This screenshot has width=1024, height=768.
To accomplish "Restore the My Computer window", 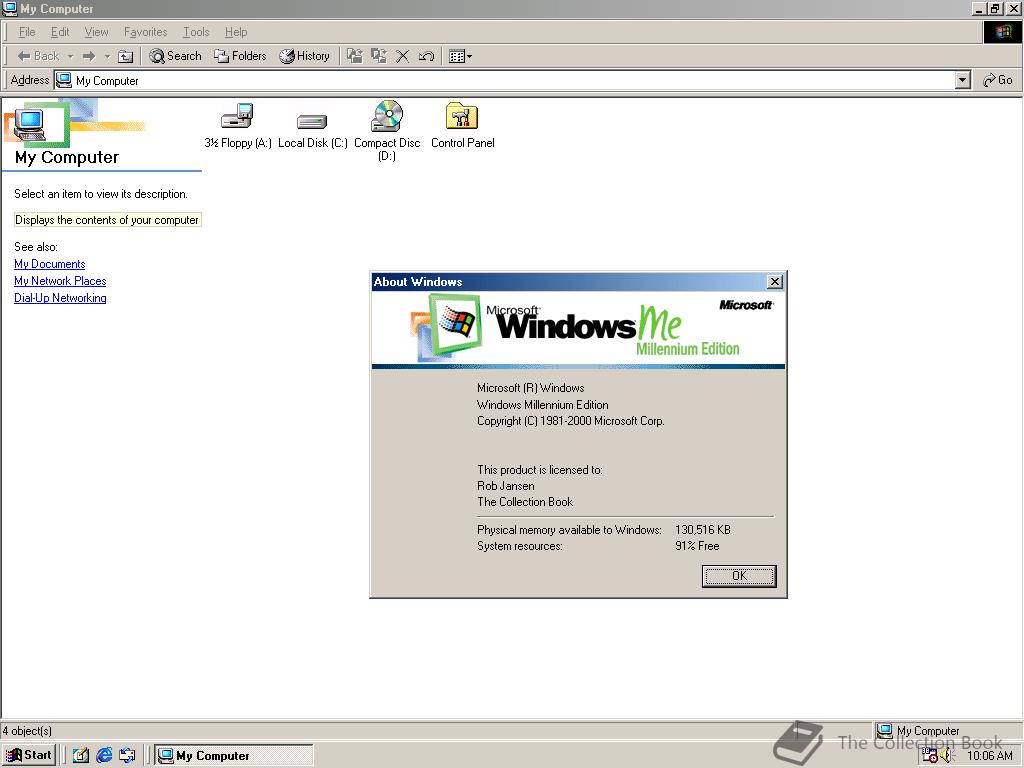I will pyautogui.click(x=995, y=8).
